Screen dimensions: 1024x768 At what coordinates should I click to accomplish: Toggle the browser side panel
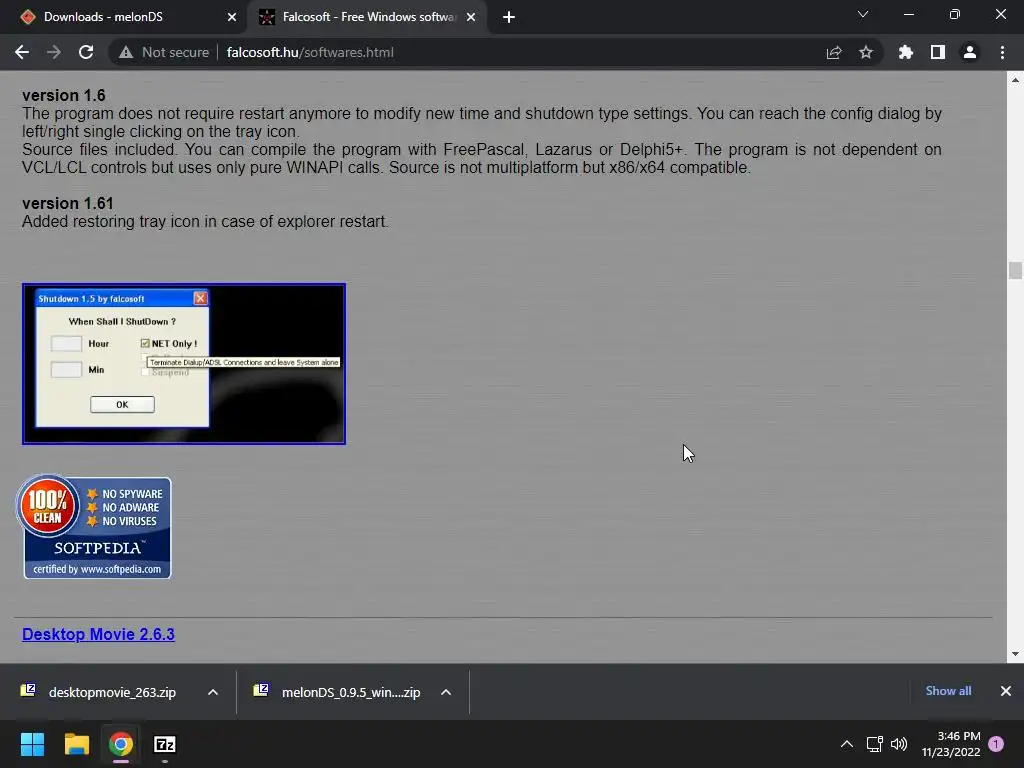[x=938, y=52]
